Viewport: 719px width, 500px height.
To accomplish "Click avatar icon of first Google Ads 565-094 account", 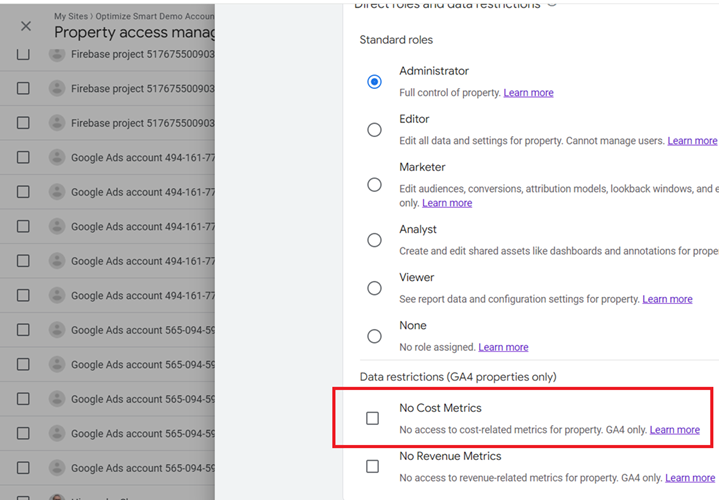I will [x=57, y=330].
